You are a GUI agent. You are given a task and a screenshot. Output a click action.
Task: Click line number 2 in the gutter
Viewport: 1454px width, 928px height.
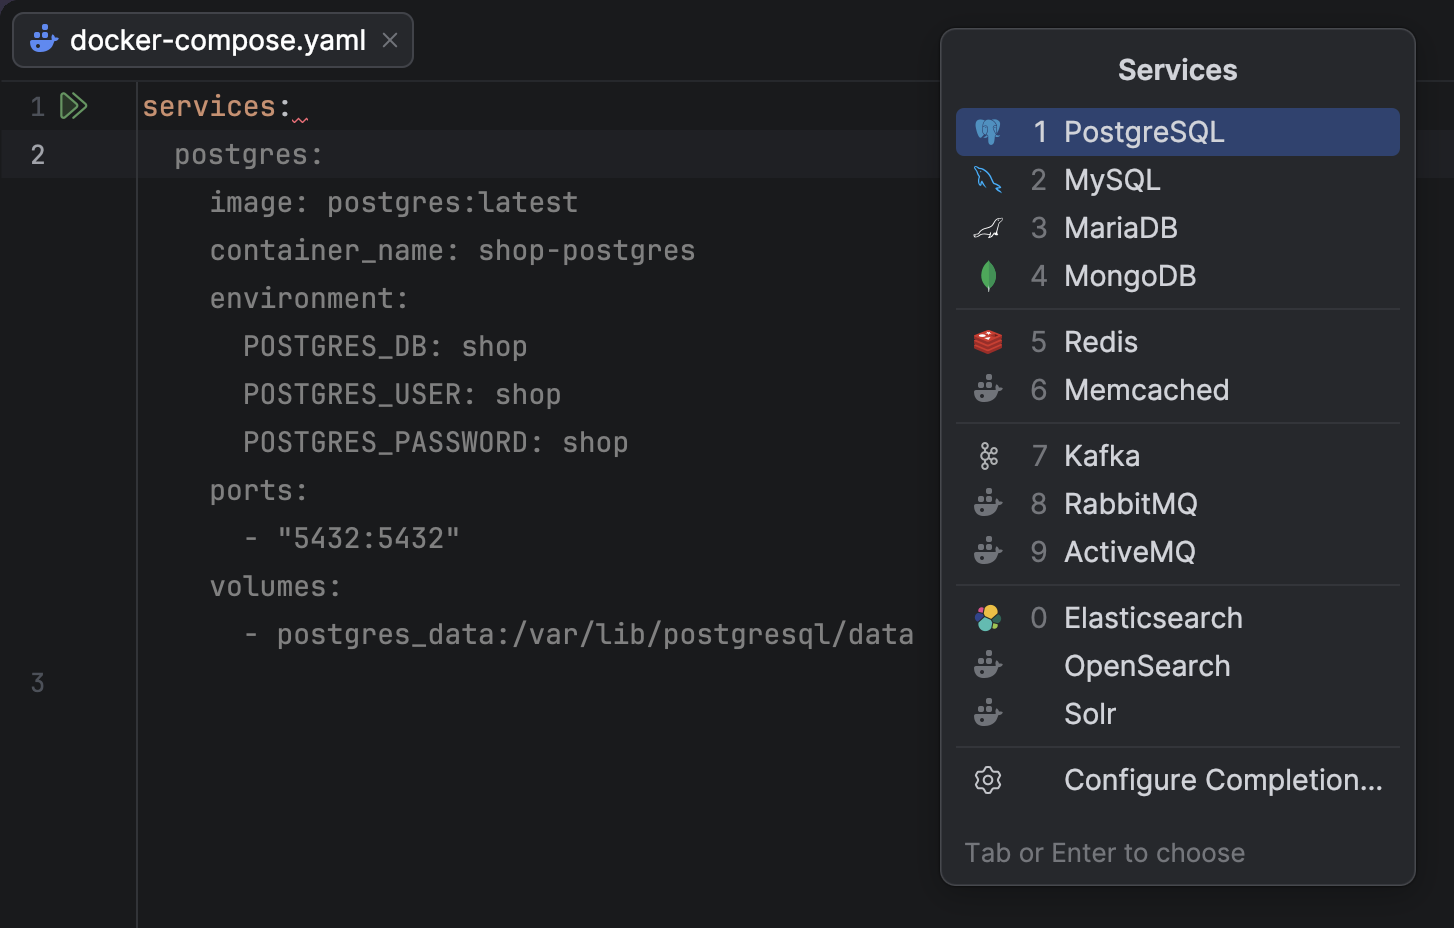(37, 155)
